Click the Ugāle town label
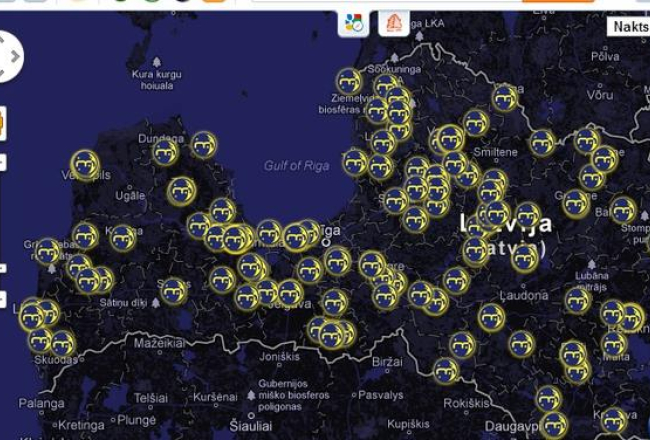This screenshot has height=440, width=650. point(130,196)
